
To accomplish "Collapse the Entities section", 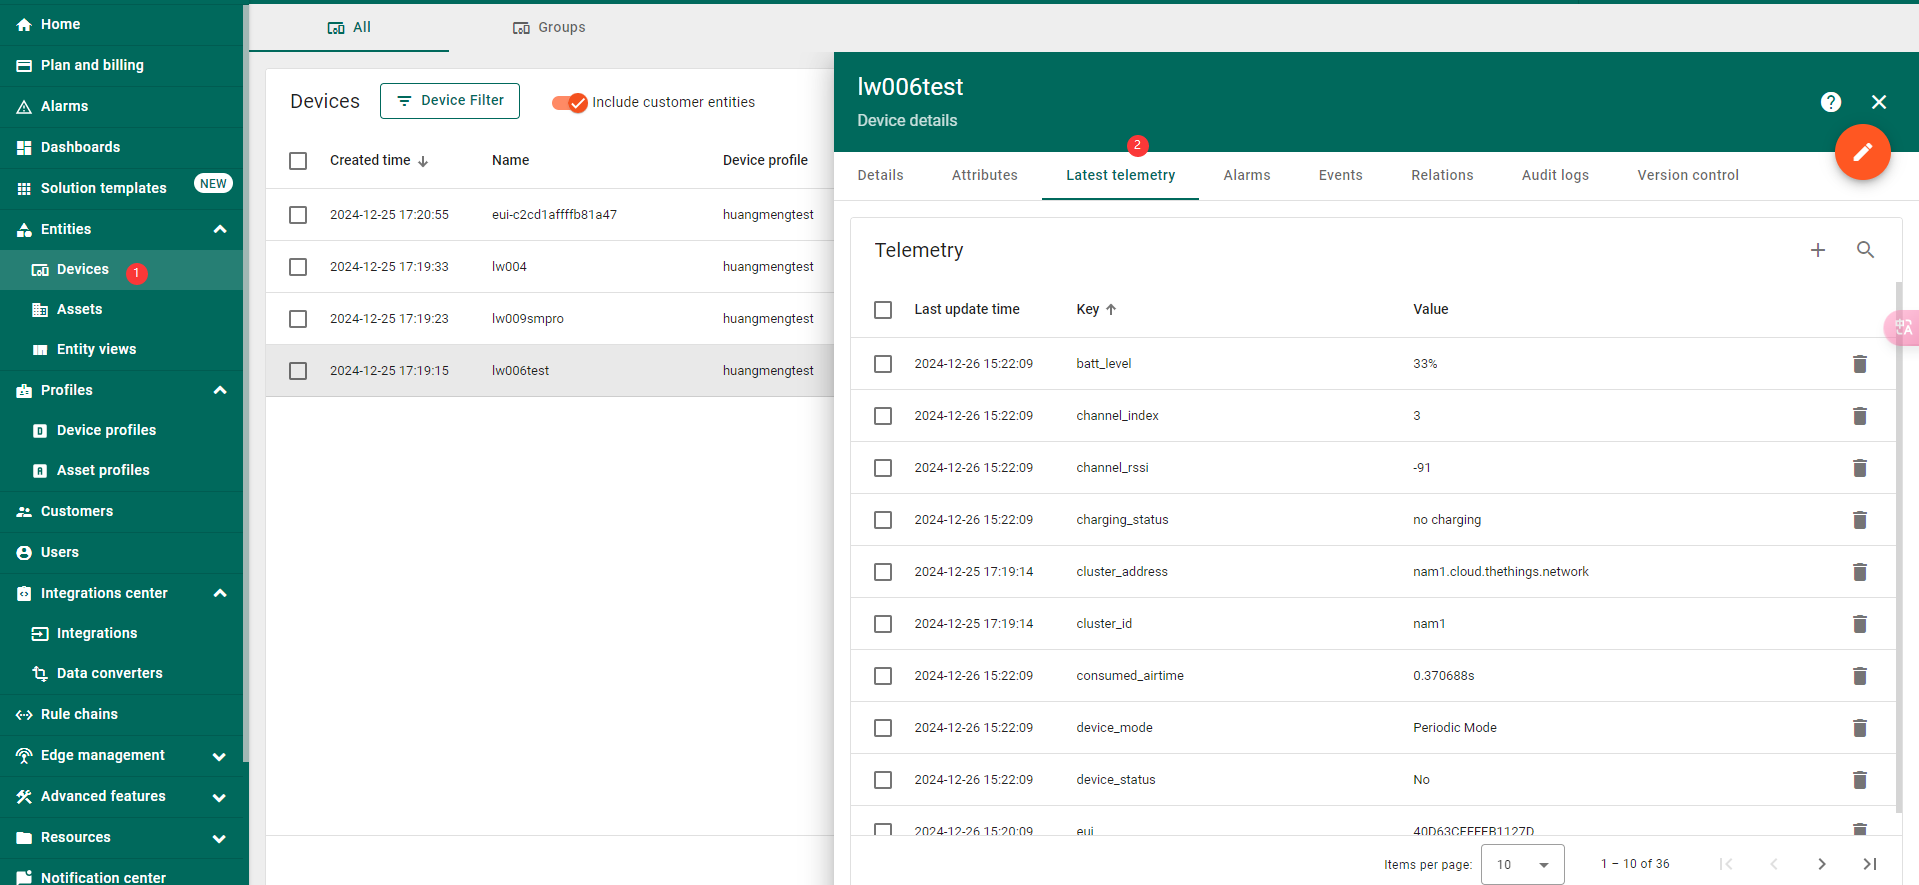I will pyautogui.click(x=220, y=229).
